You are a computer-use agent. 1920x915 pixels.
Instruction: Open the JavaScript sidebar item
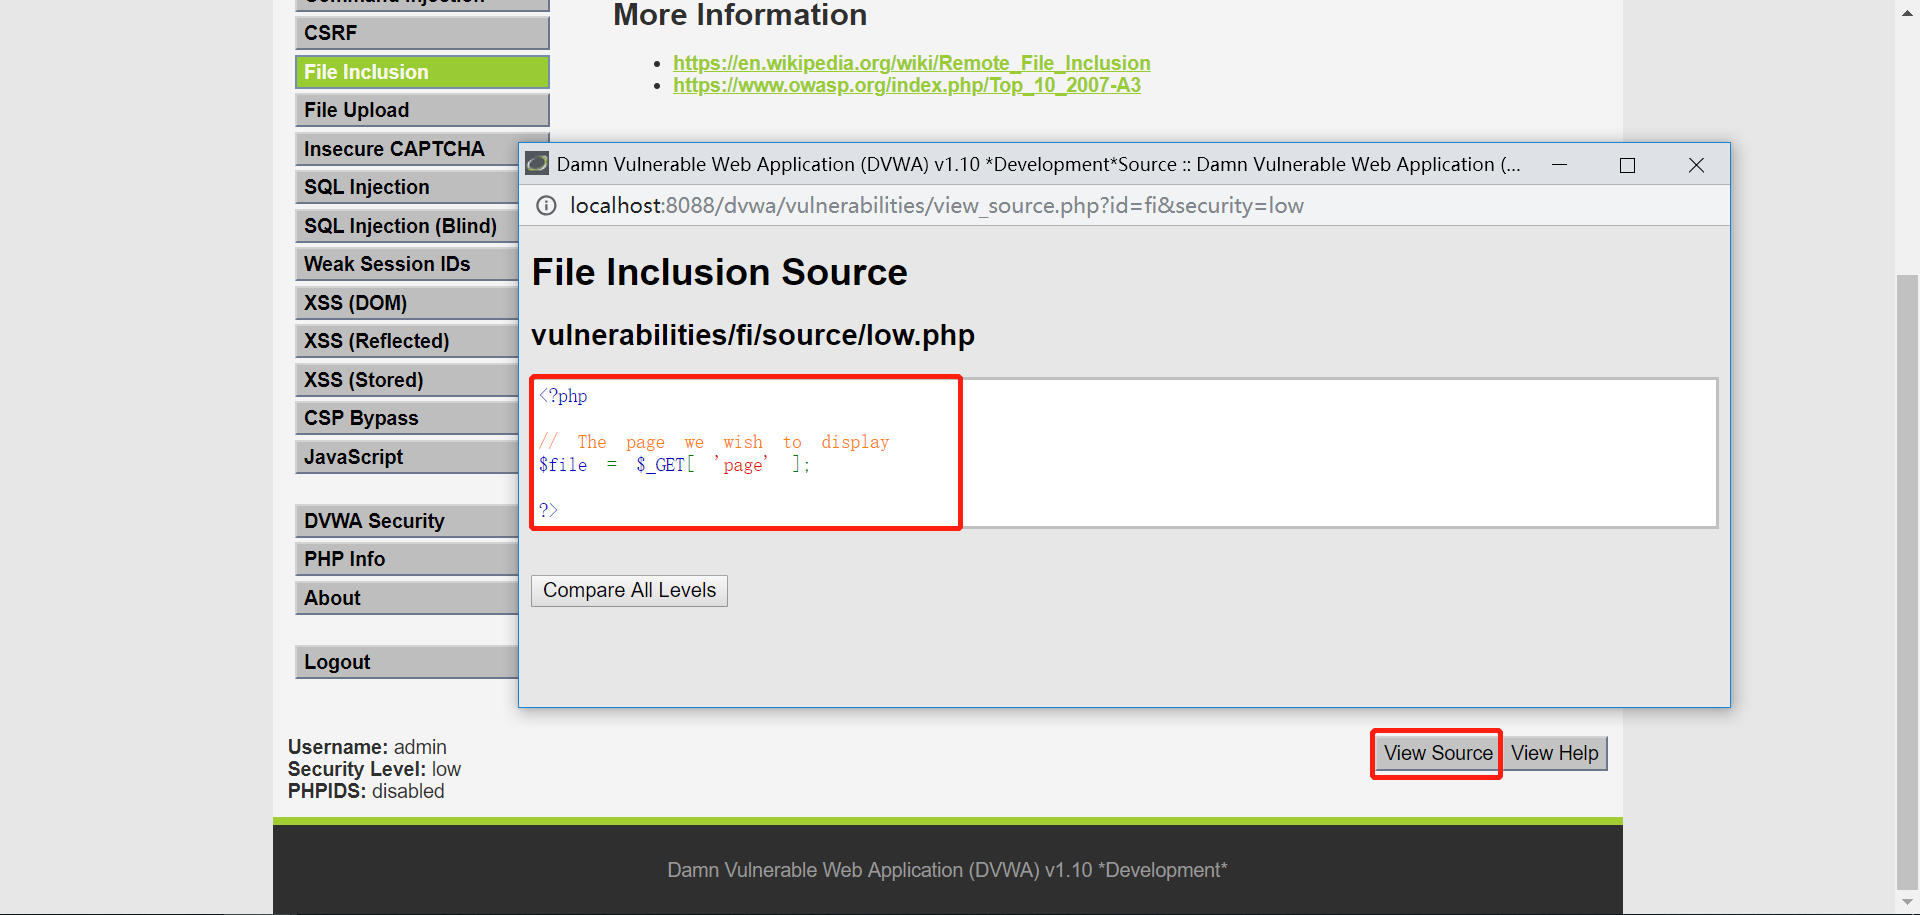[x=407, y=457]
